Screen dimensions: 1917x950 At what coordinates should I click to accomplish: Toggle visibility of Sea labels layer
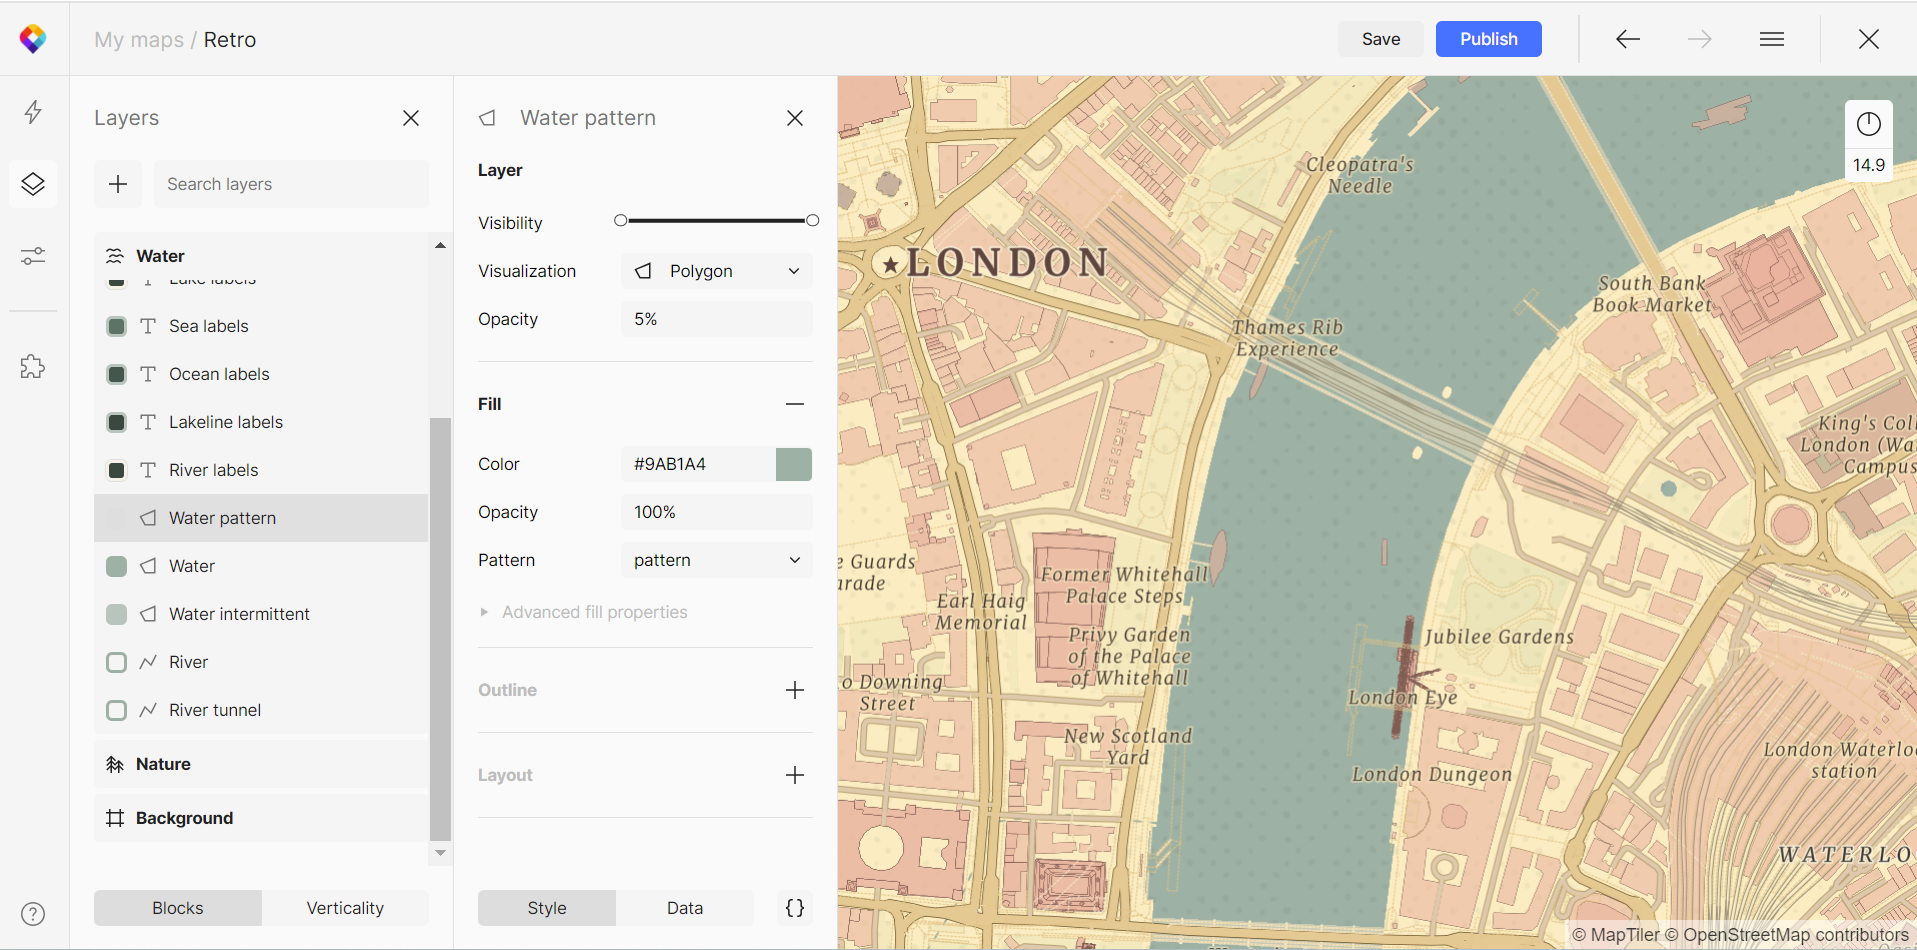[x=117, y=326]
